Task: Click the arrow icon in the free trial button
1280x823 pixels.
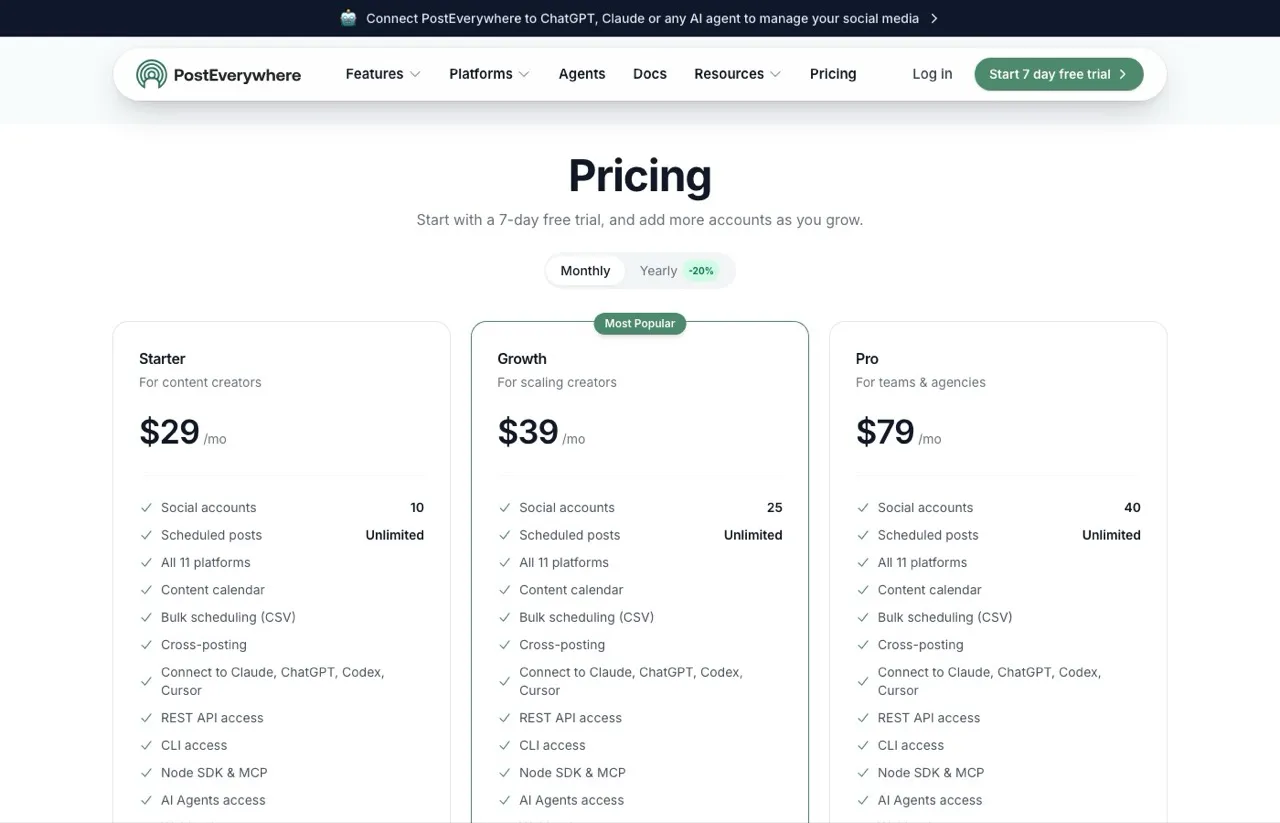Action: pyautogui.click(x=1123, y=74)
